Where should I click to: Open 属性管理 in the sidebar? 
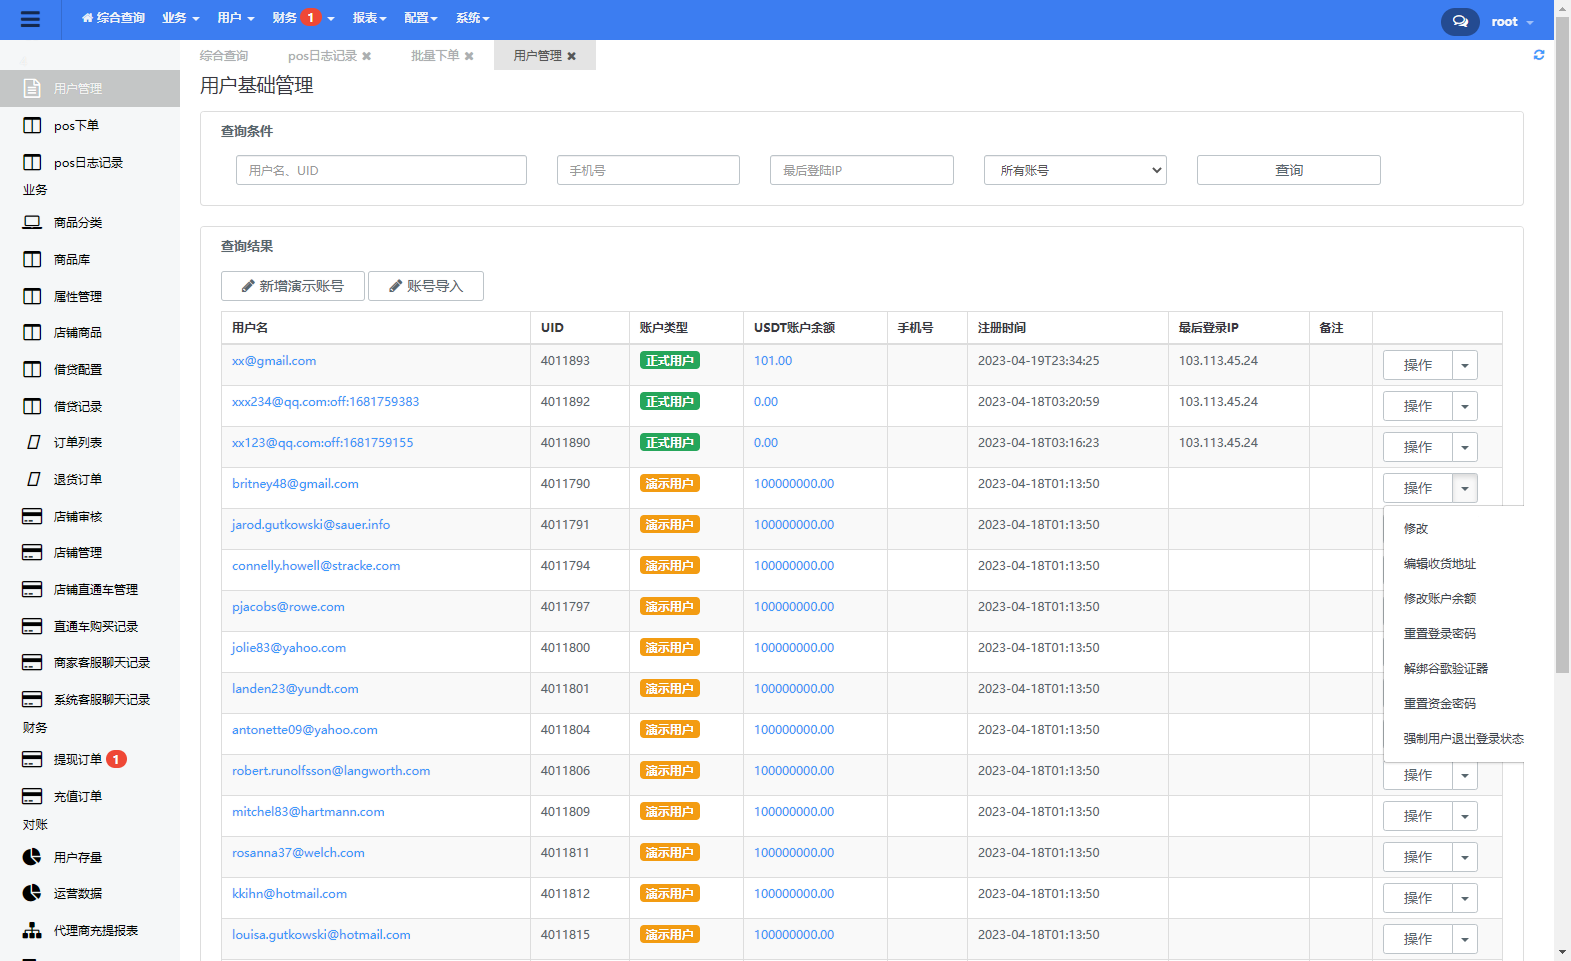90,296
